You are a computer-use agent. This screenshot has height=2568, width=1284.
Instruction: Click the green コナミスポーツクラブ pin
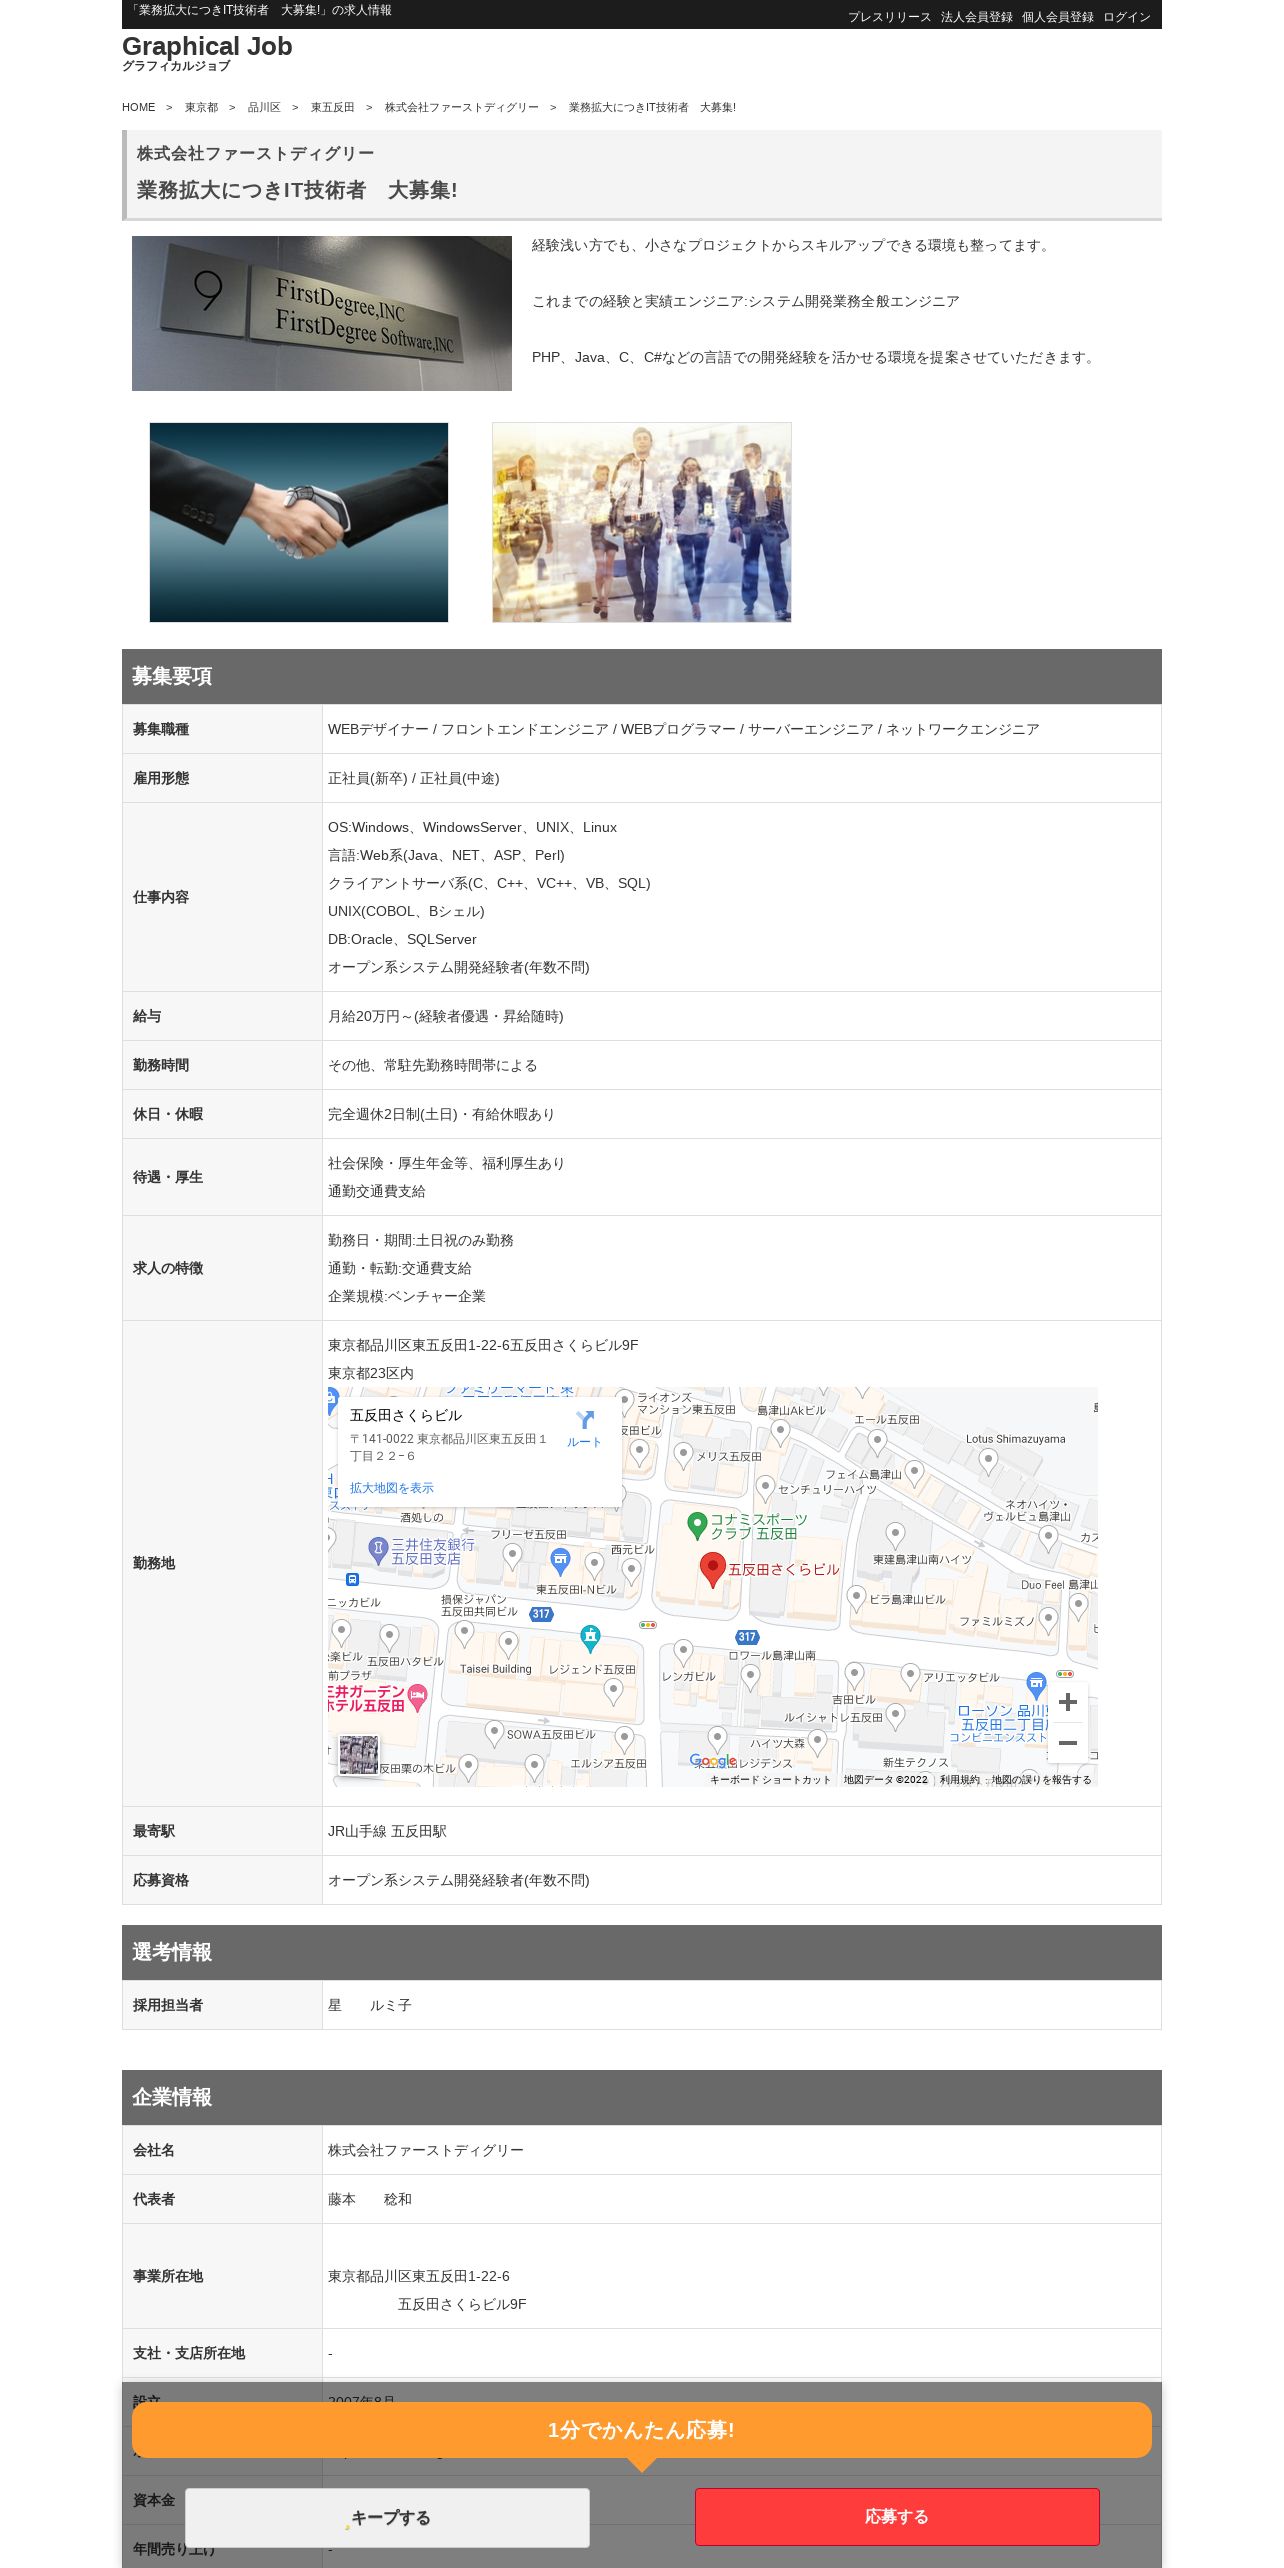698,1525
